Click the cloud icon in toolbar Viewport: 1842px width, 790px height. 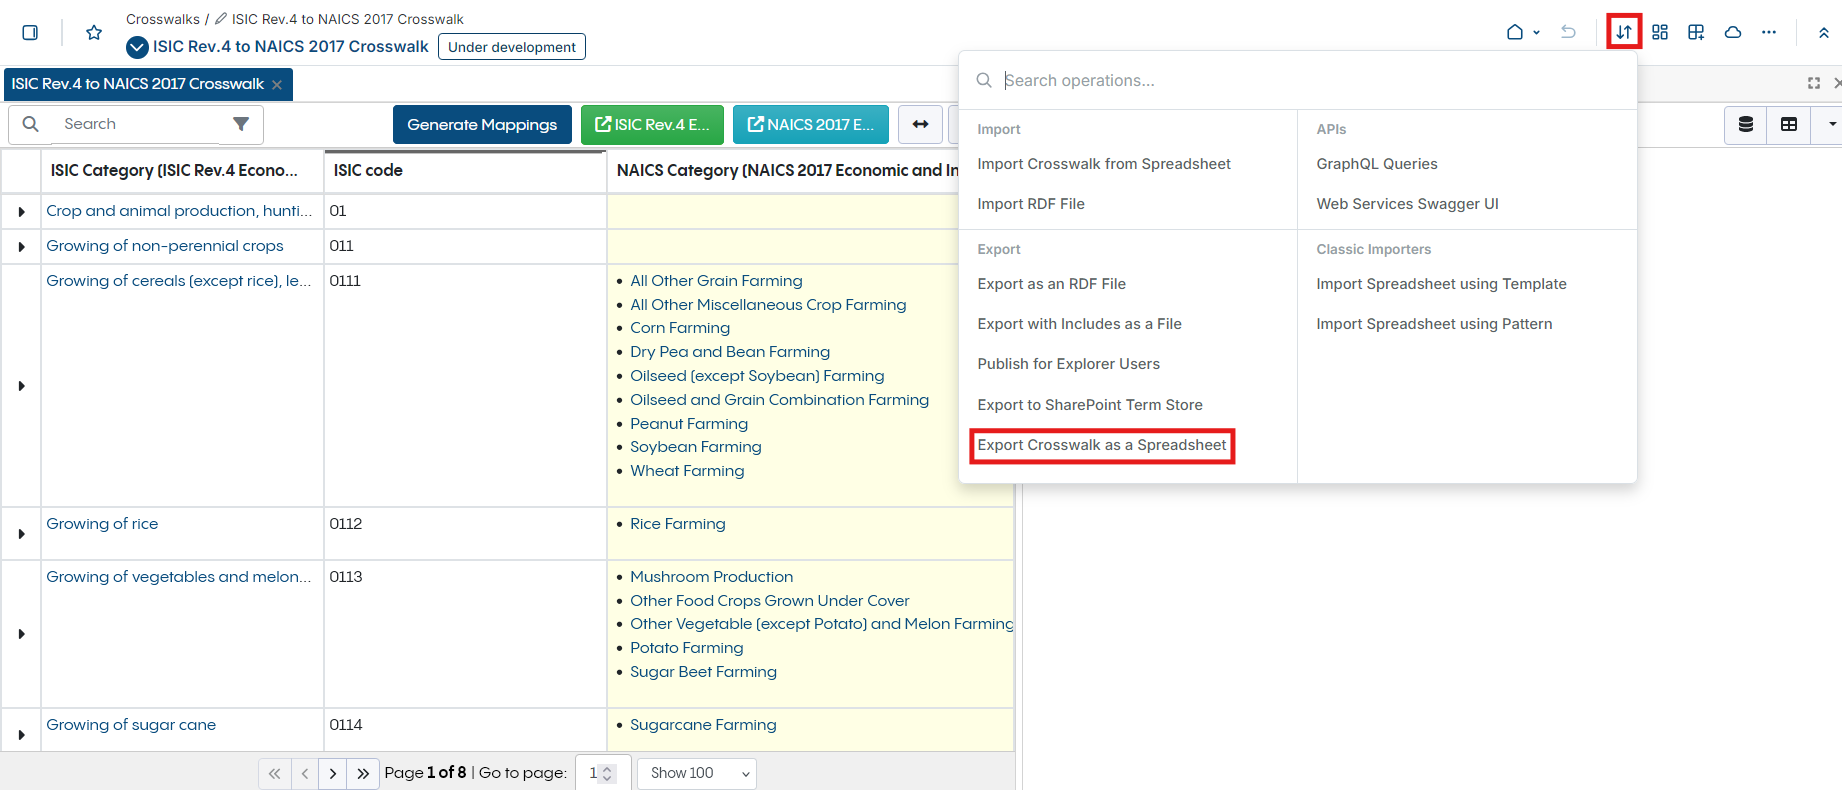click(x=1733, y=33)
